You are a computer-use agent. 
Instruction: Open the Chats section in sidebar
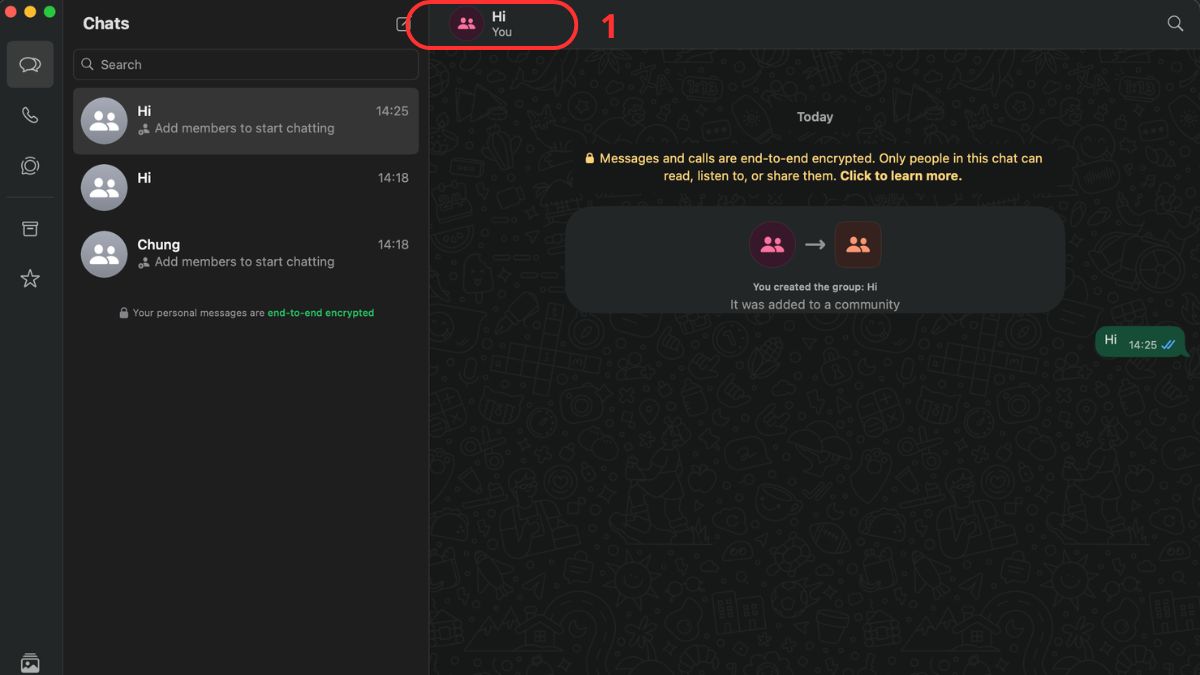[30, 65]
